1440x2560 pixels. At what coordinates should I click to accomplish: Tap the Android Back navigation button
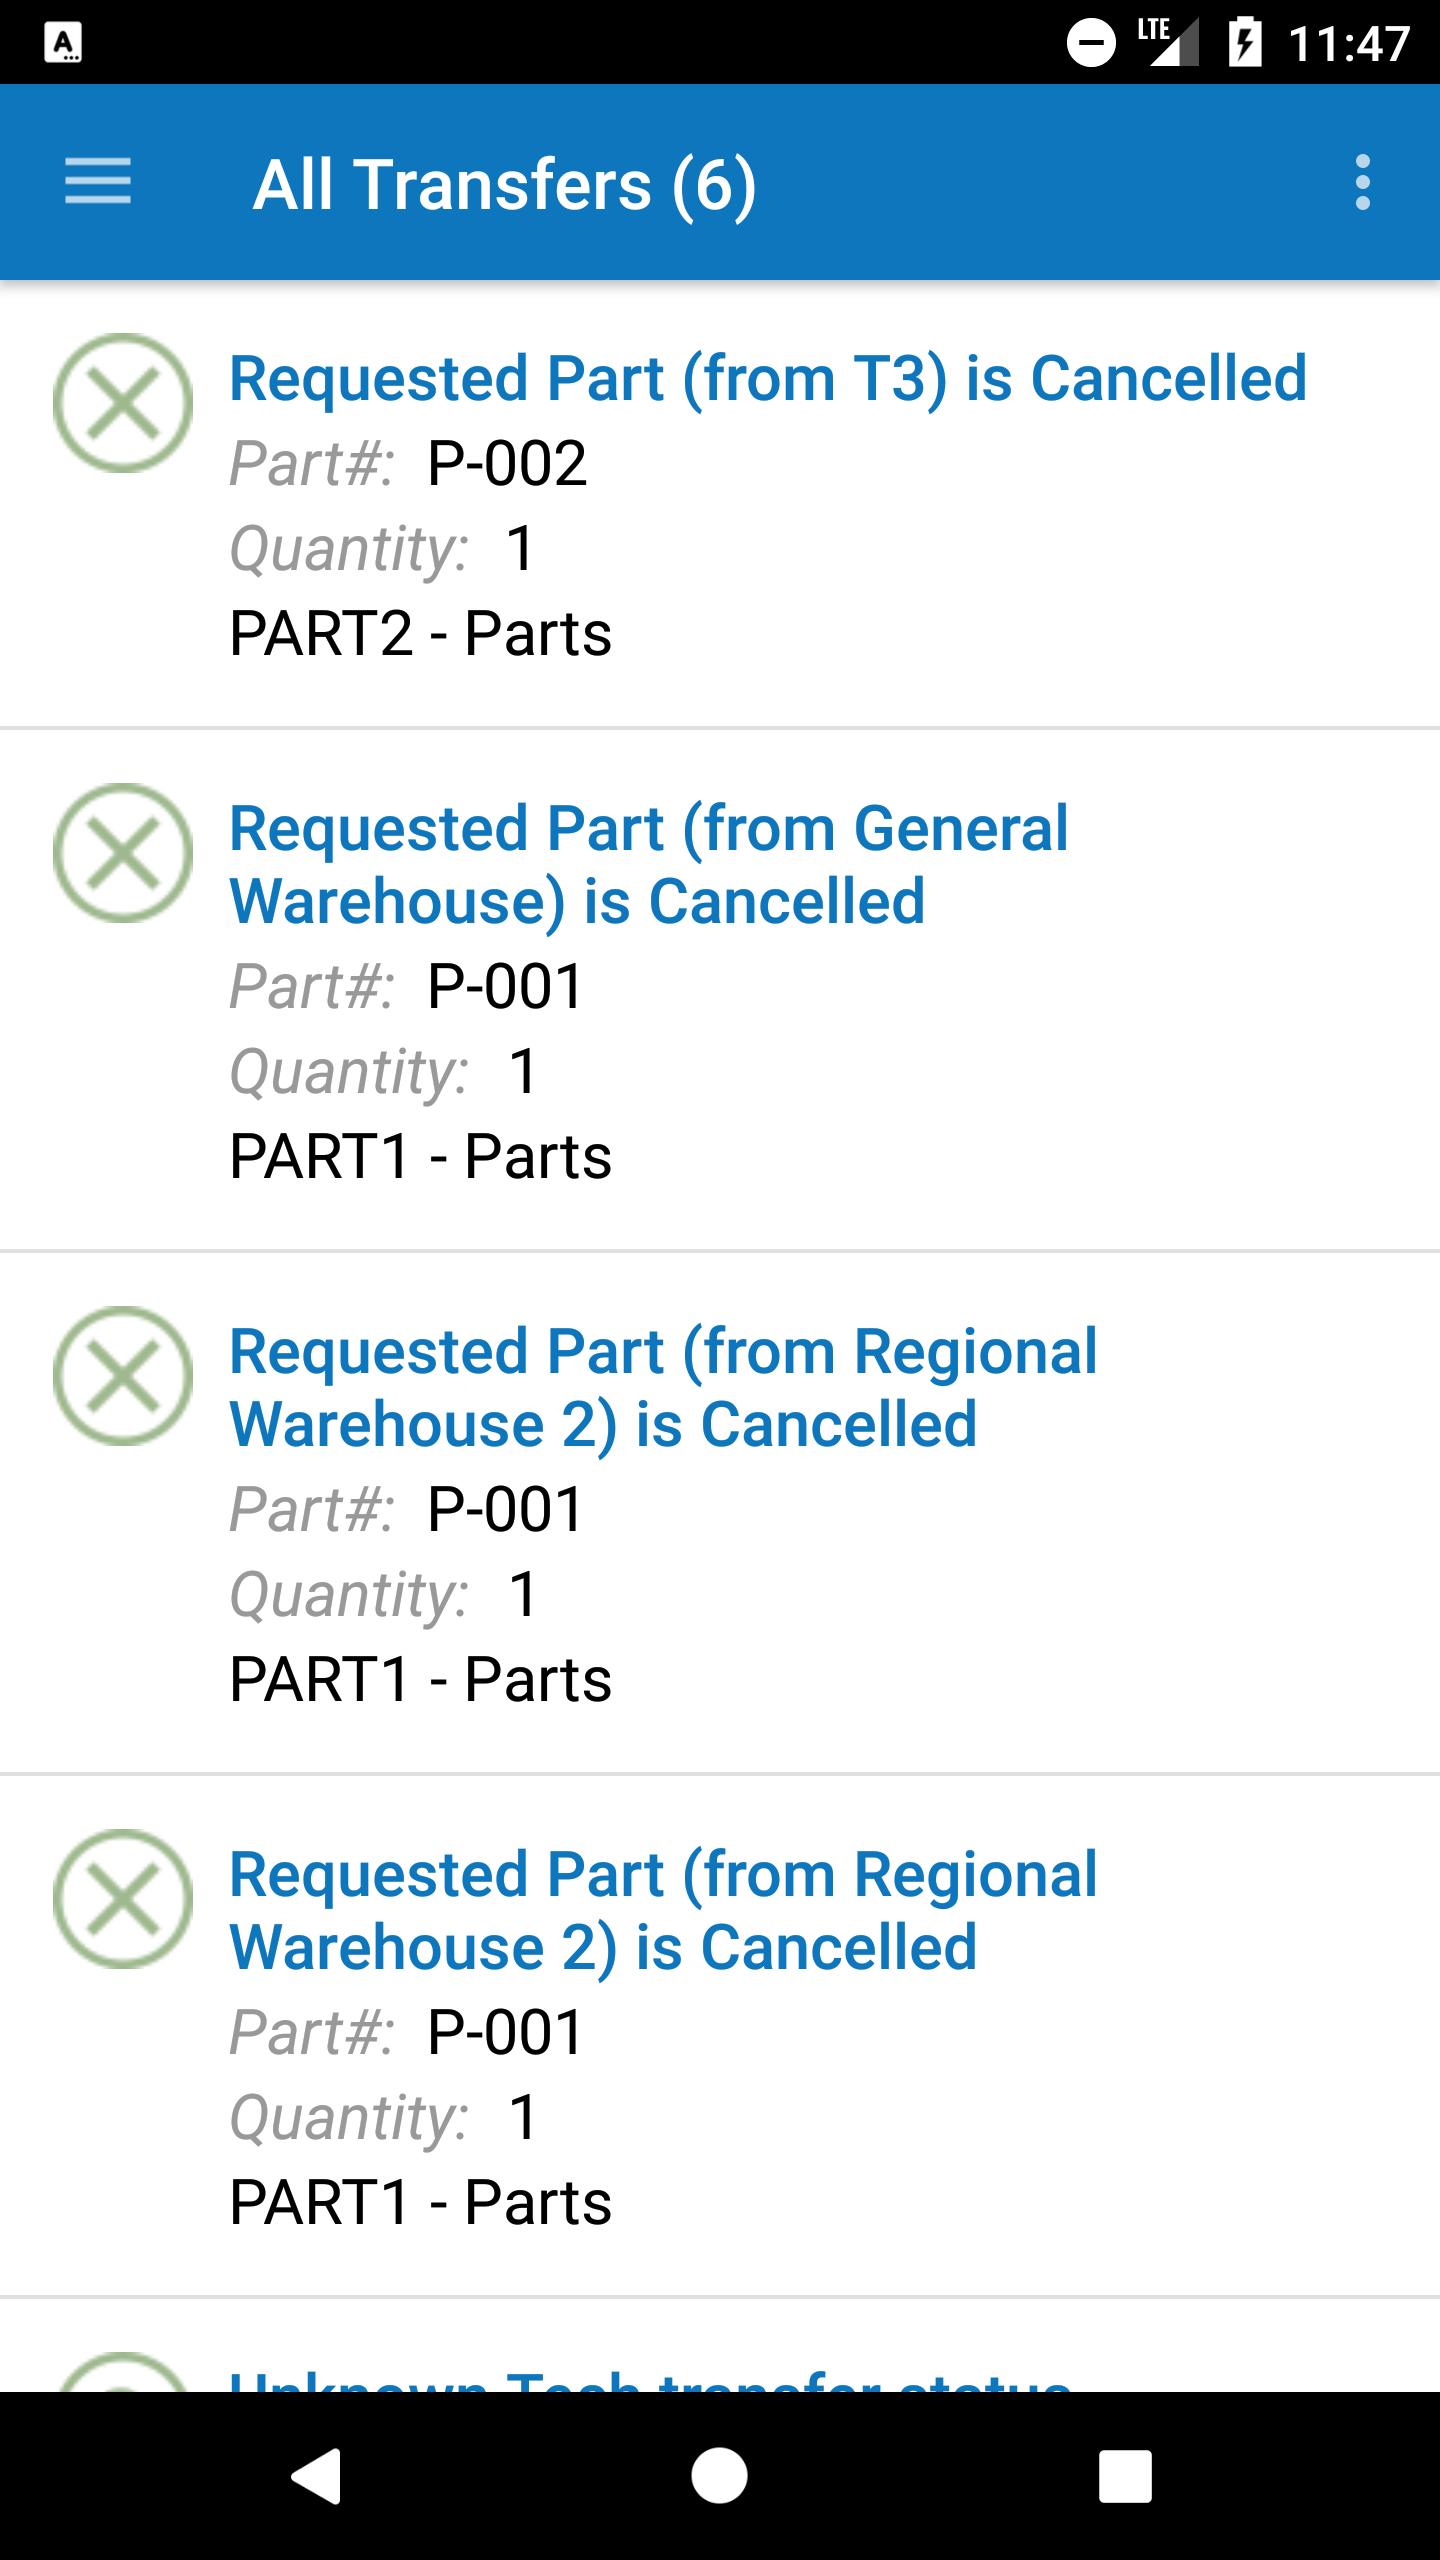pyautogui.click(x=317, y=2476)
